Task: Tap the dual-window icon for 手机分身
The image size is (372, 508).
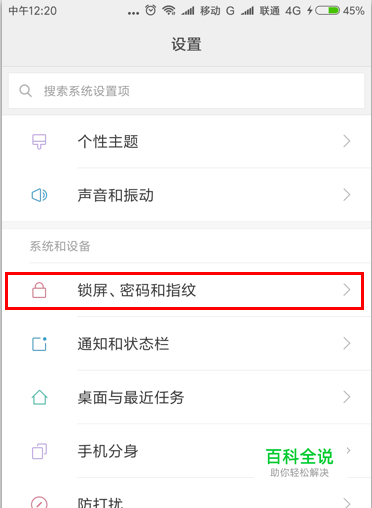Action: point(39,451)
